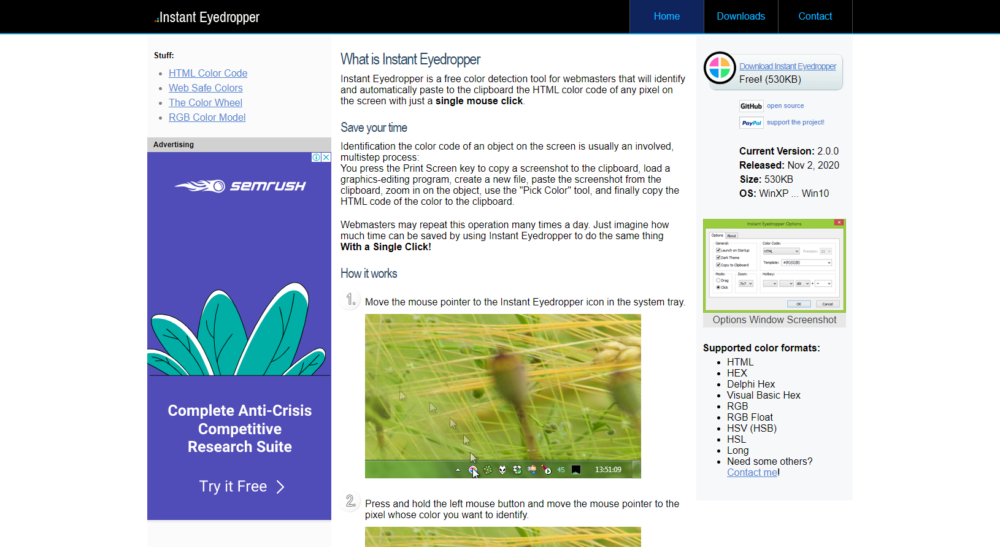
Task: Click the Released: Nov 2, 2020 line
Action: [x=789, y=165]
